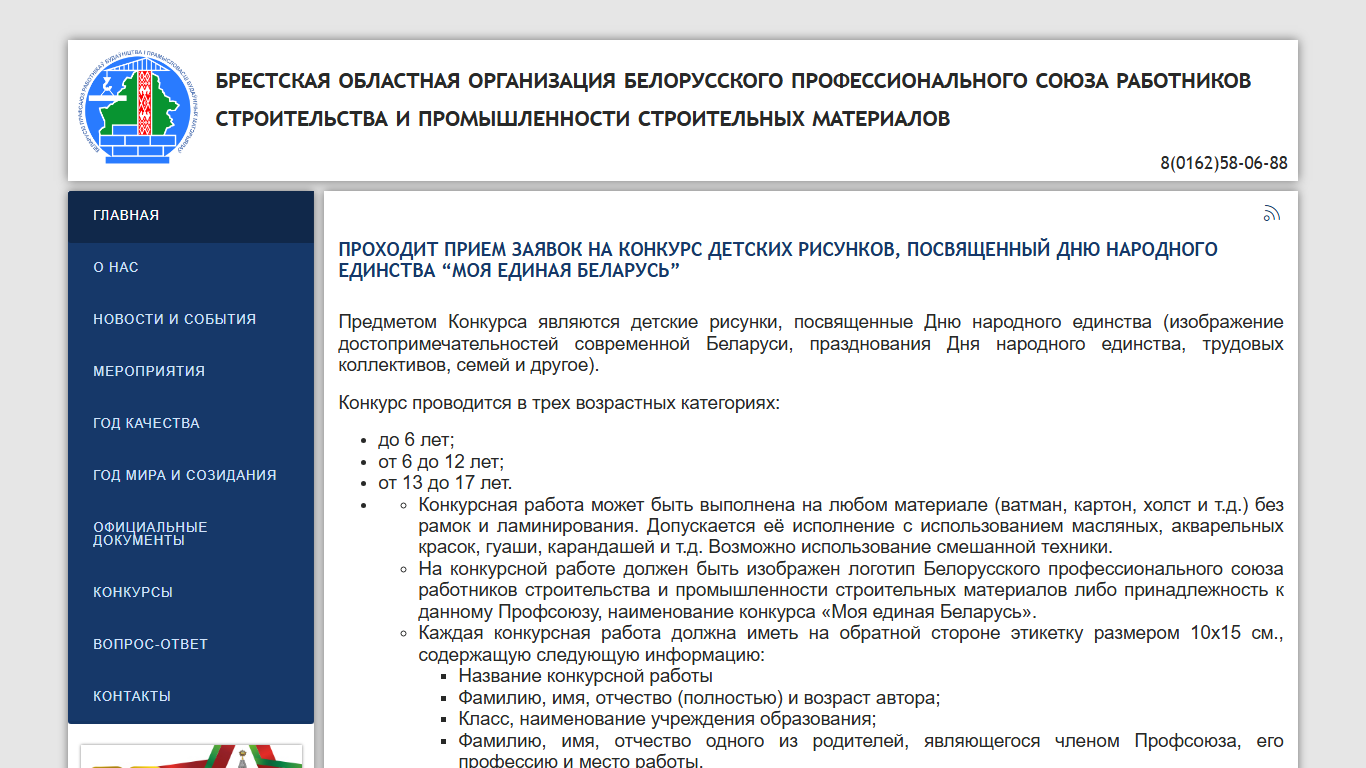Open НОВОСТИ И СОБЫТИЯ section
Viewport: 1366px width, 768px height.
(191, 320)
